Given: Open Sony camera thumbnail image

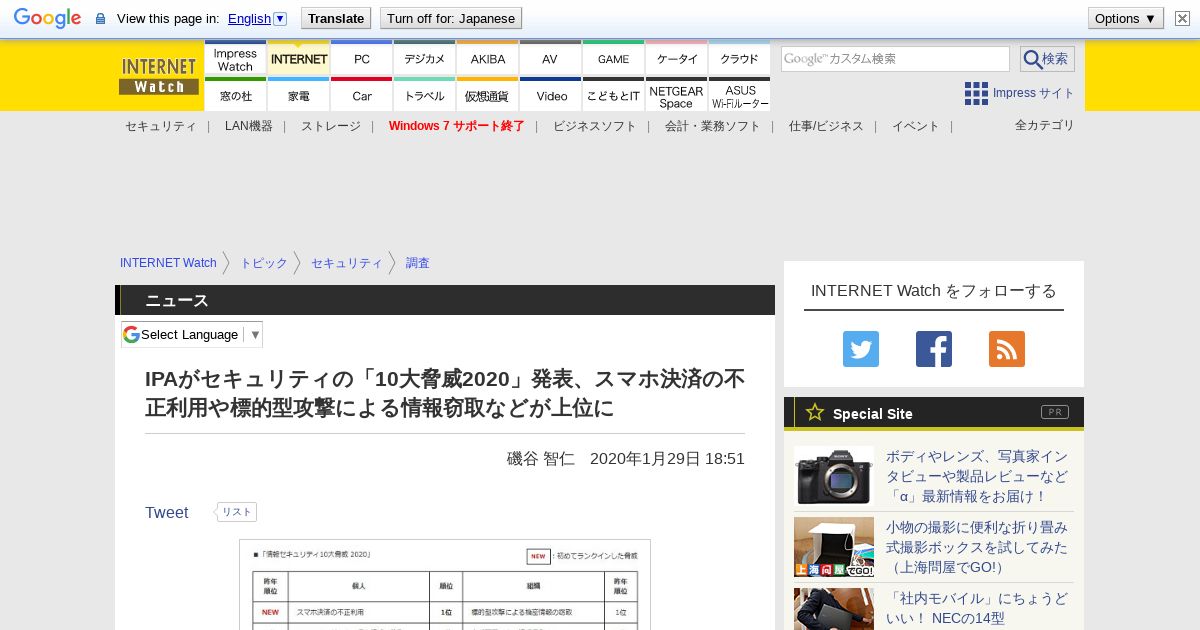Looking at the screenshot, I should pyautogui.click(x=834, y=476).
